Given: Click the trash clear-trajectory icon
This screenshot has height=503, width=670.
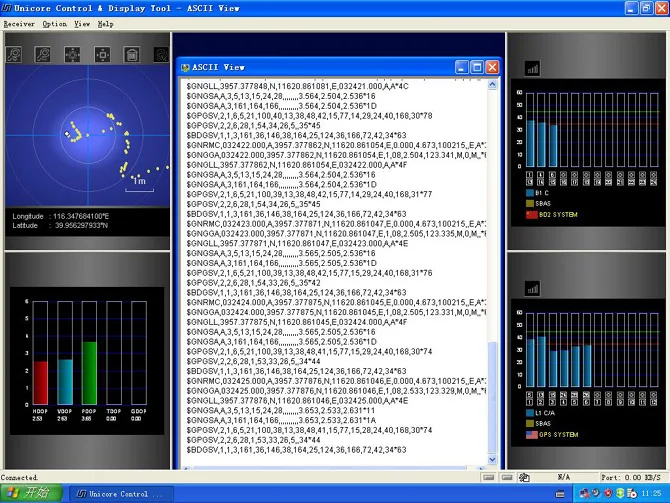Looking at the screenshot, I should pos(132,54).
